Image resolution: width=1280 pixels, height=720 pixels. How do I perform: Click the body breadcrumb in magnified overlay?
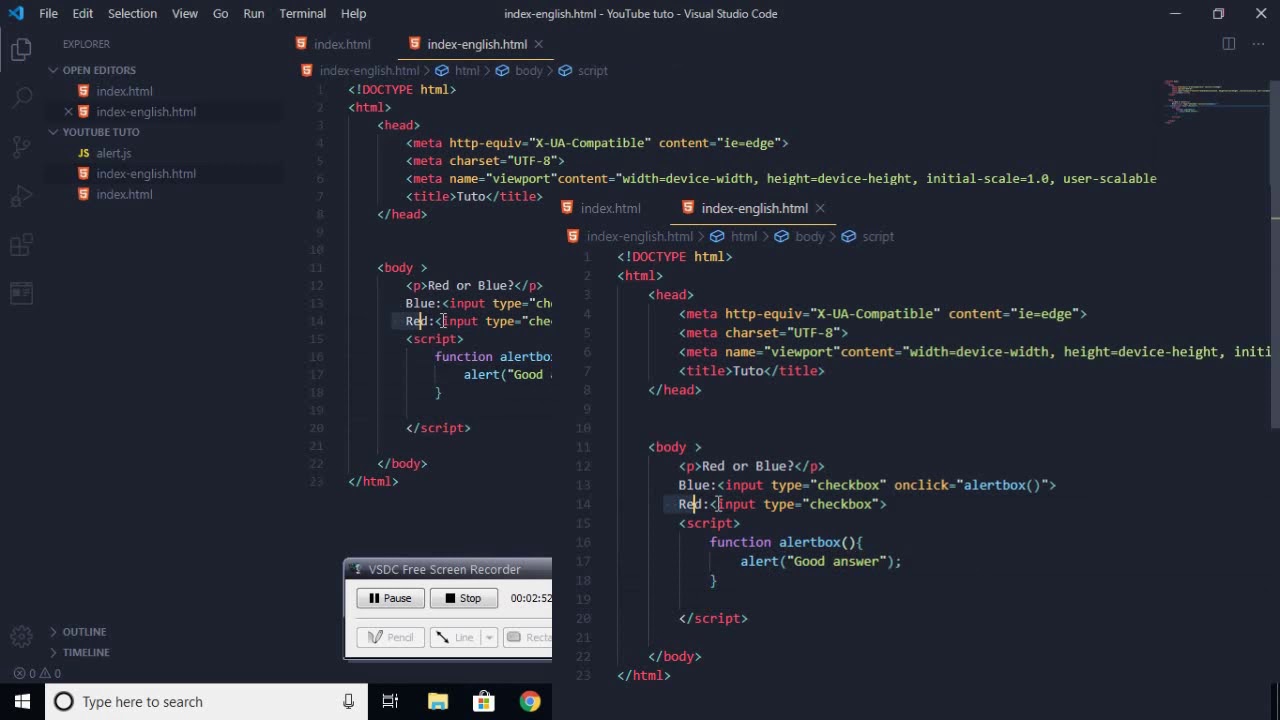pos(810,237)
